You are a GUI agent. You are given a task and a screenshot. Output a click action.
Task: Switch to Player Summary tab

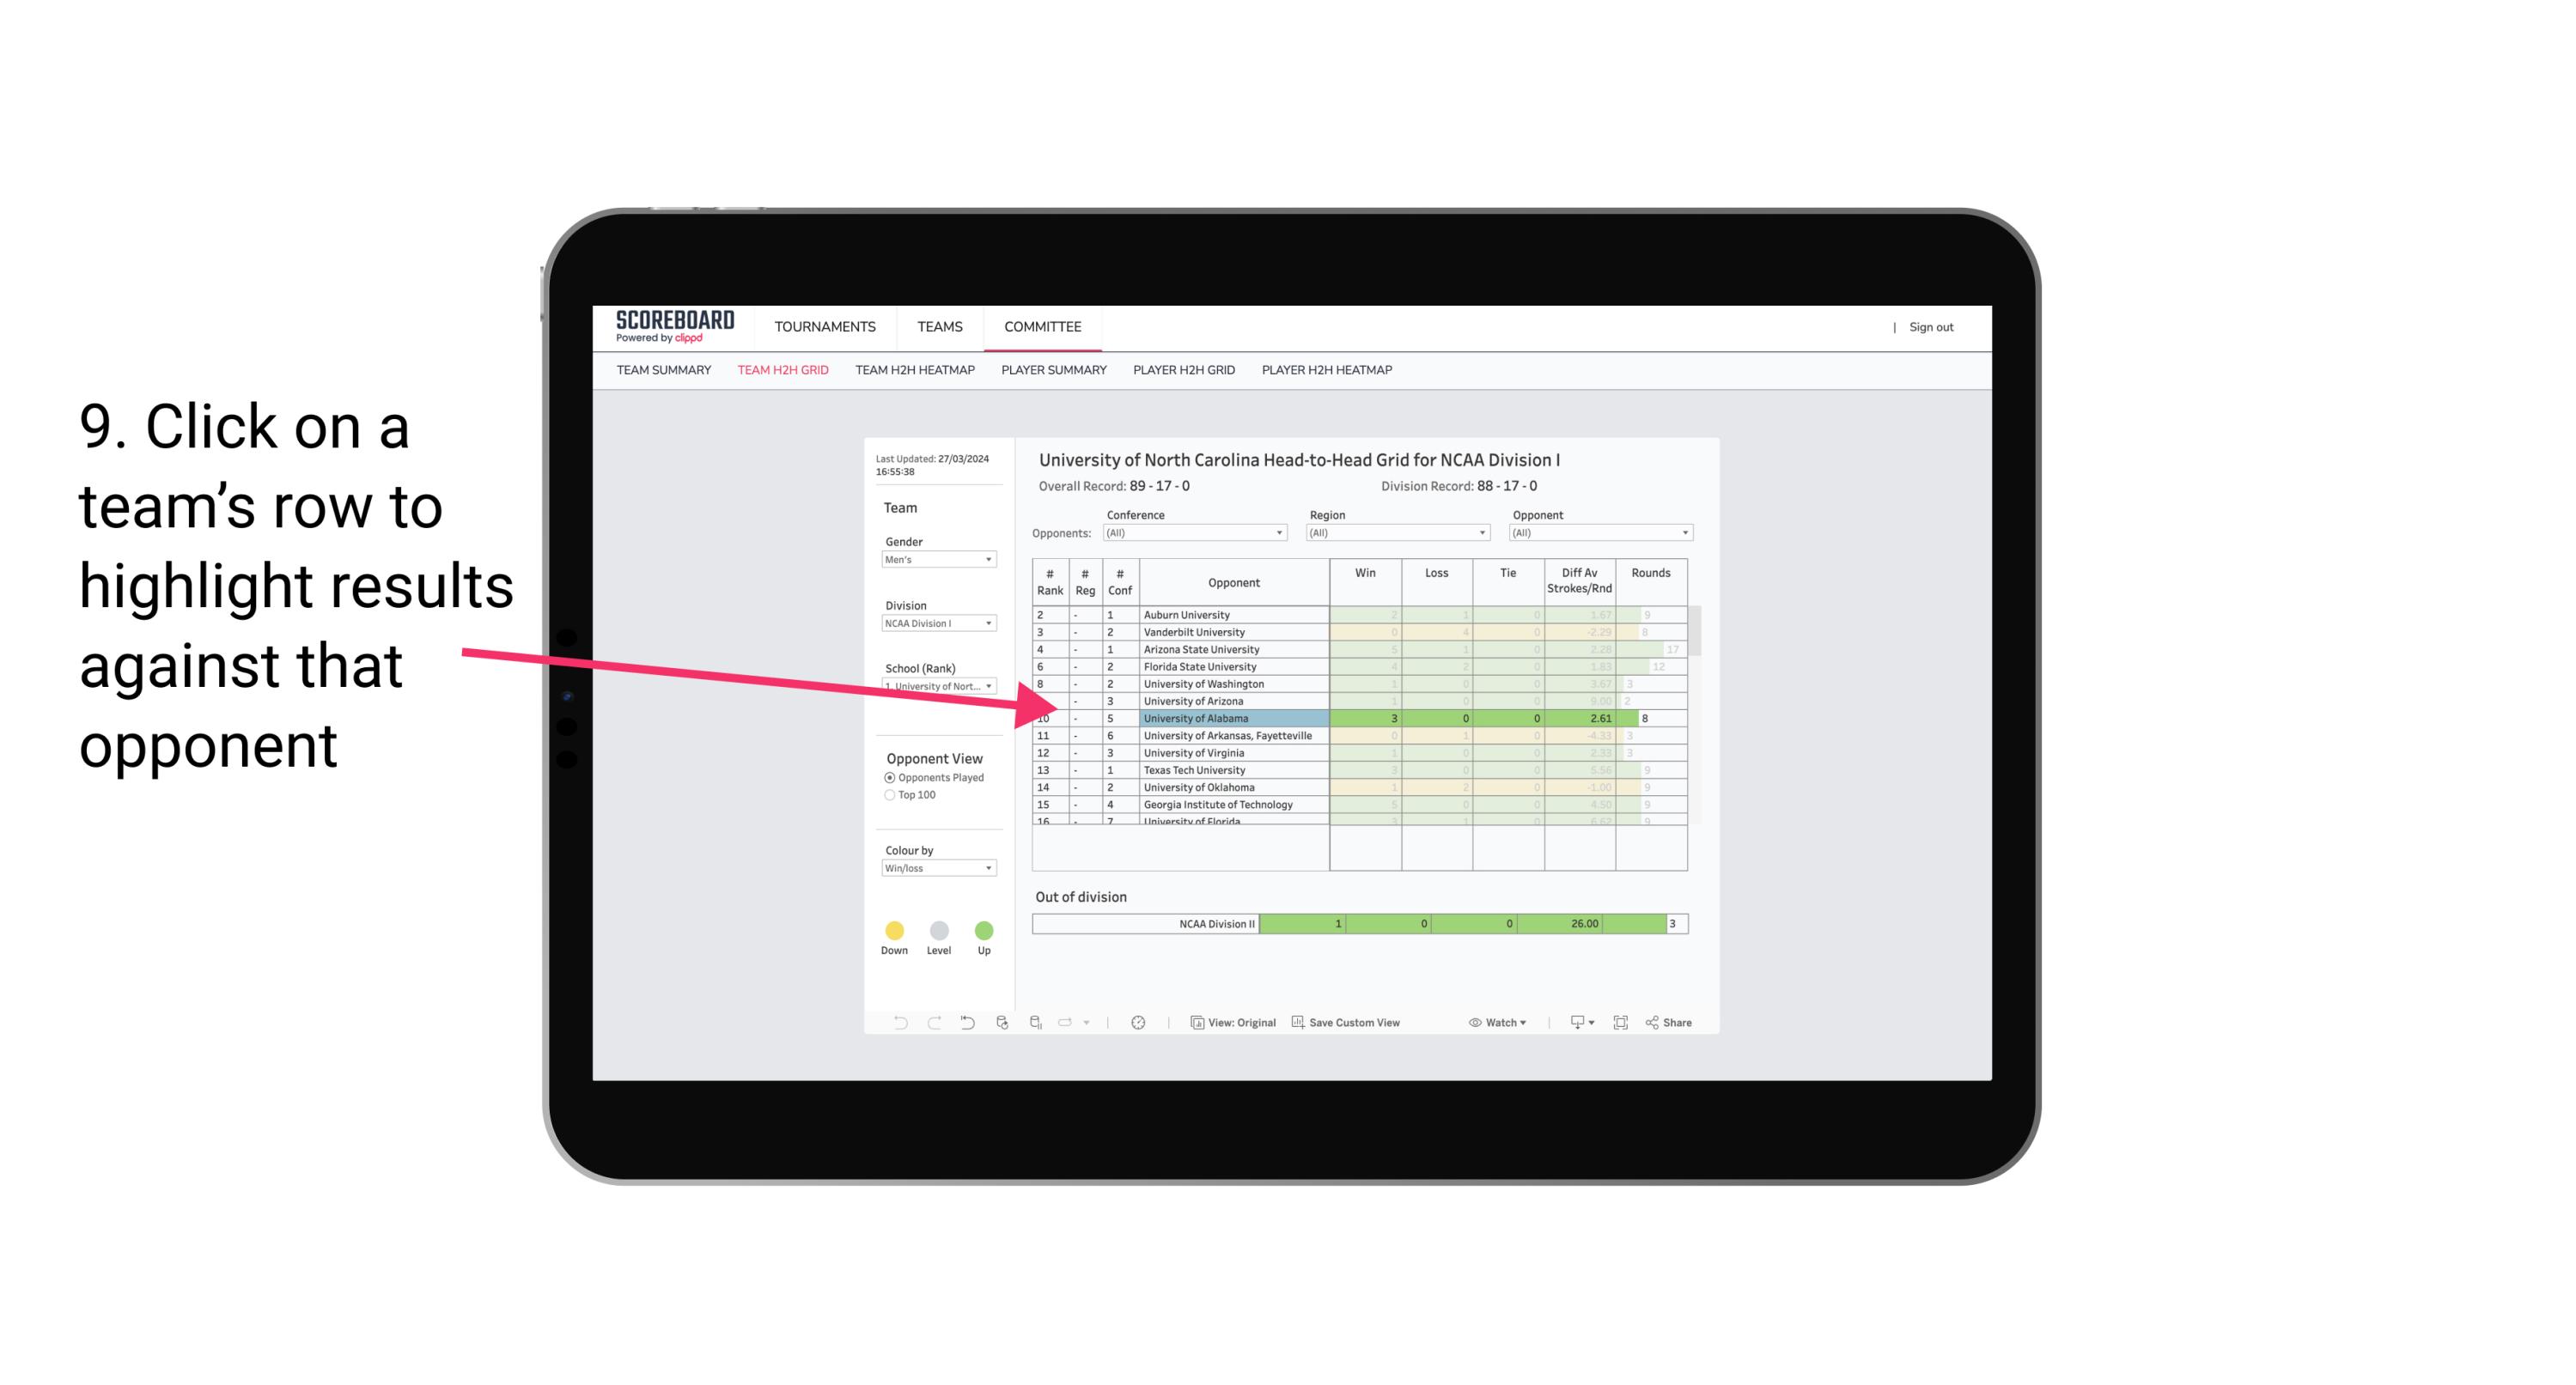(1052, 370)
